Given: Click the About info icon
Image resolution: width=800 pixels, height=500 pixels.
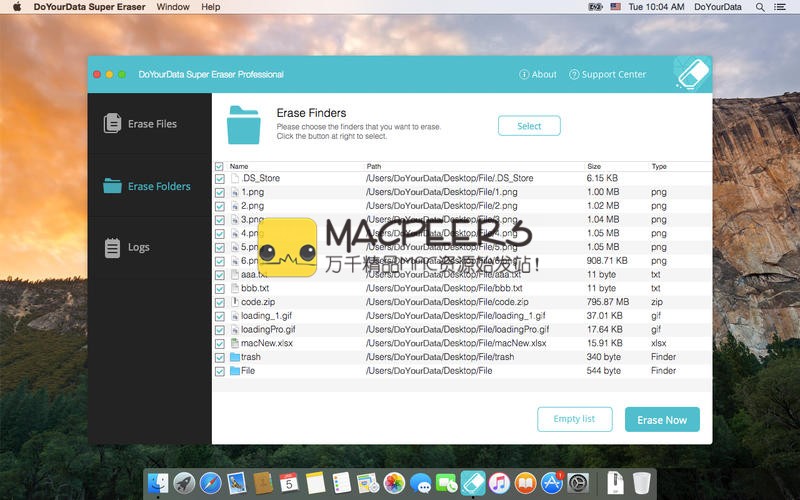Looking at the screenshot, I should (x=524, y=74).
